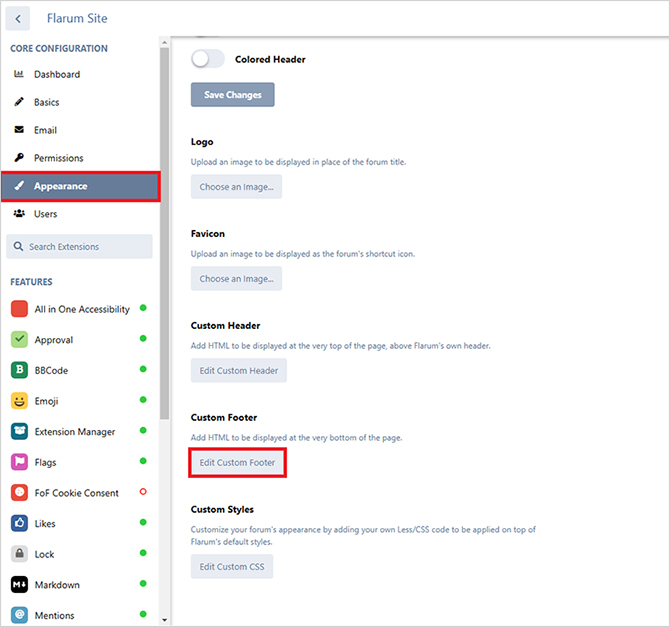
Task: Click the CORE CONFIGURATION section heading
Action: [59, 48]
